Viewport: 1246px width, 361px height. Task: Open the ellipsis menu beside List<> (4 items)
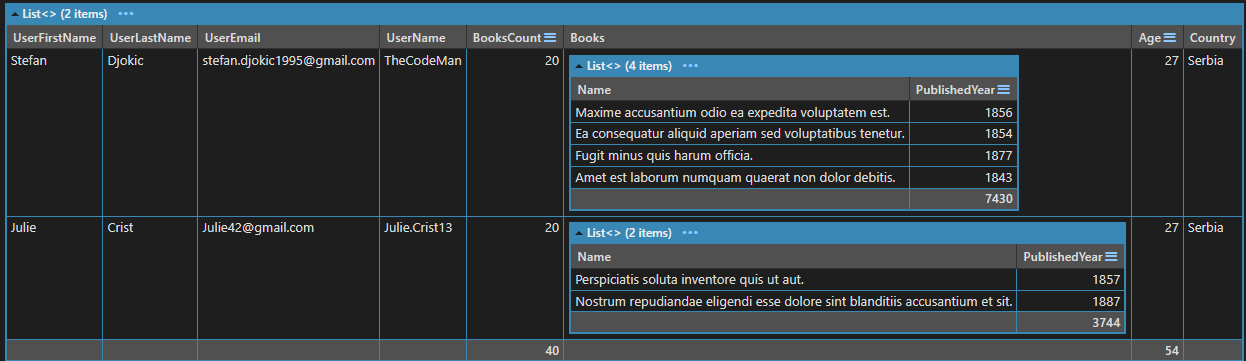click(x=690, y=66)
